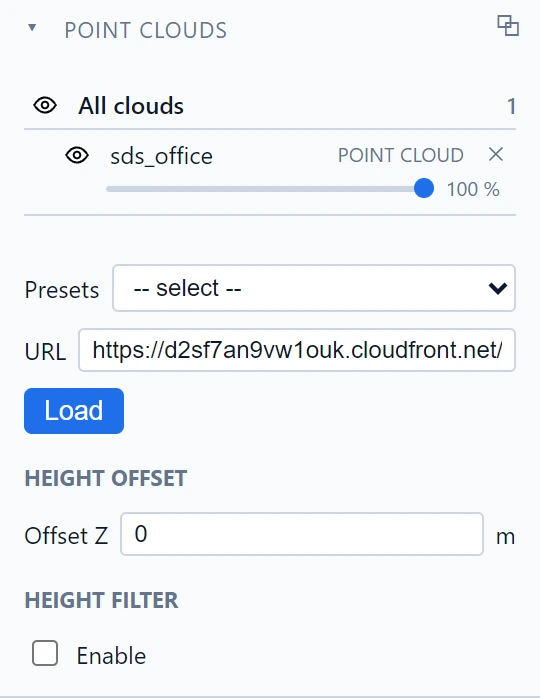Enable the height filter checkbox
This screenshot has height=698, width=540.
45,653
